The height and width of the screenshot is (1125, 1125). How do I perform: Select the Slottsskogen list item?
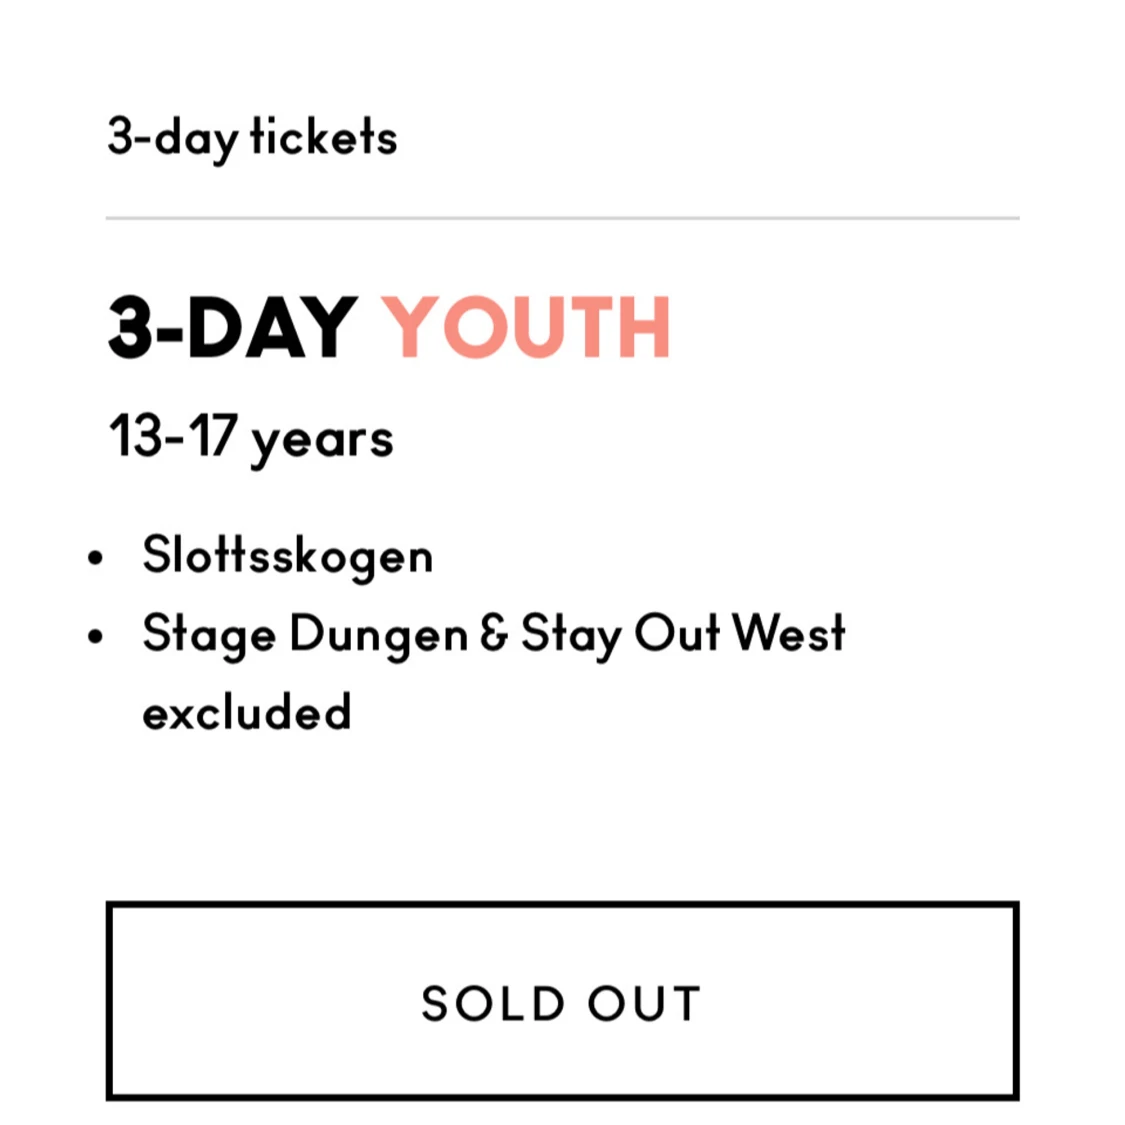(x=288, y=556)
